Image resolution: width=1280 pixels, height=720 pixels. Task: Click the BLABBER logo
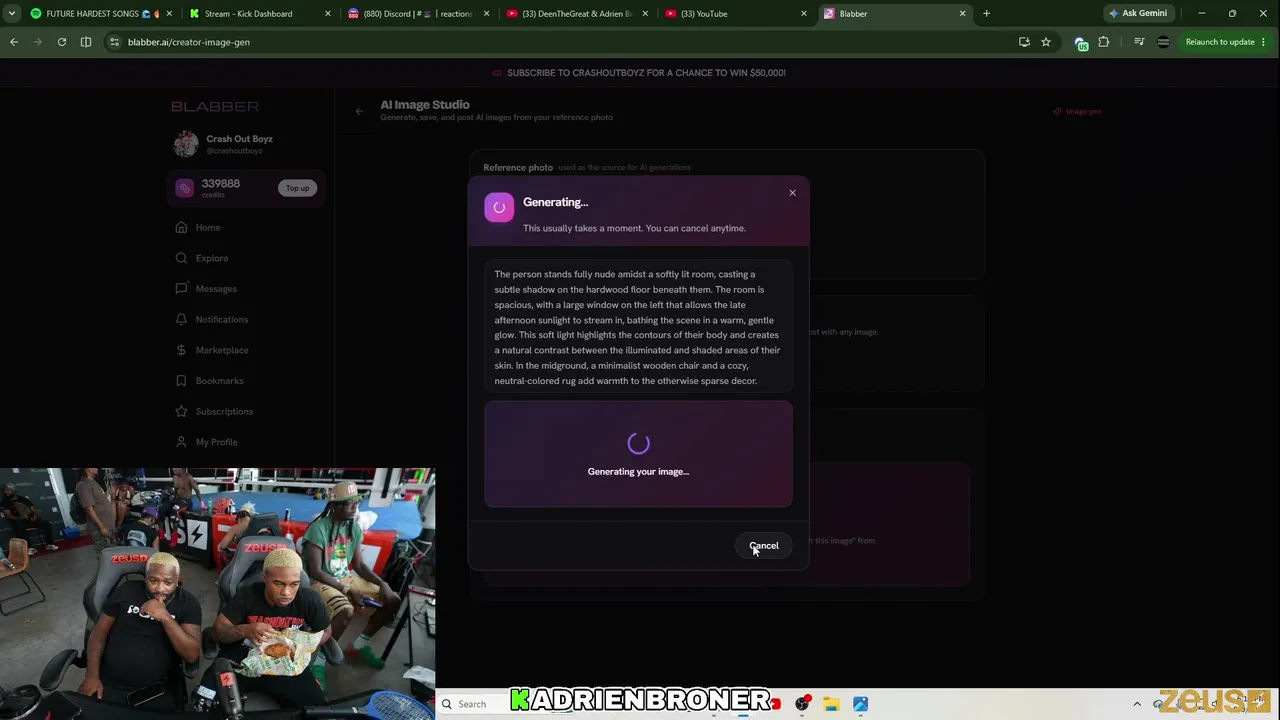215,107
